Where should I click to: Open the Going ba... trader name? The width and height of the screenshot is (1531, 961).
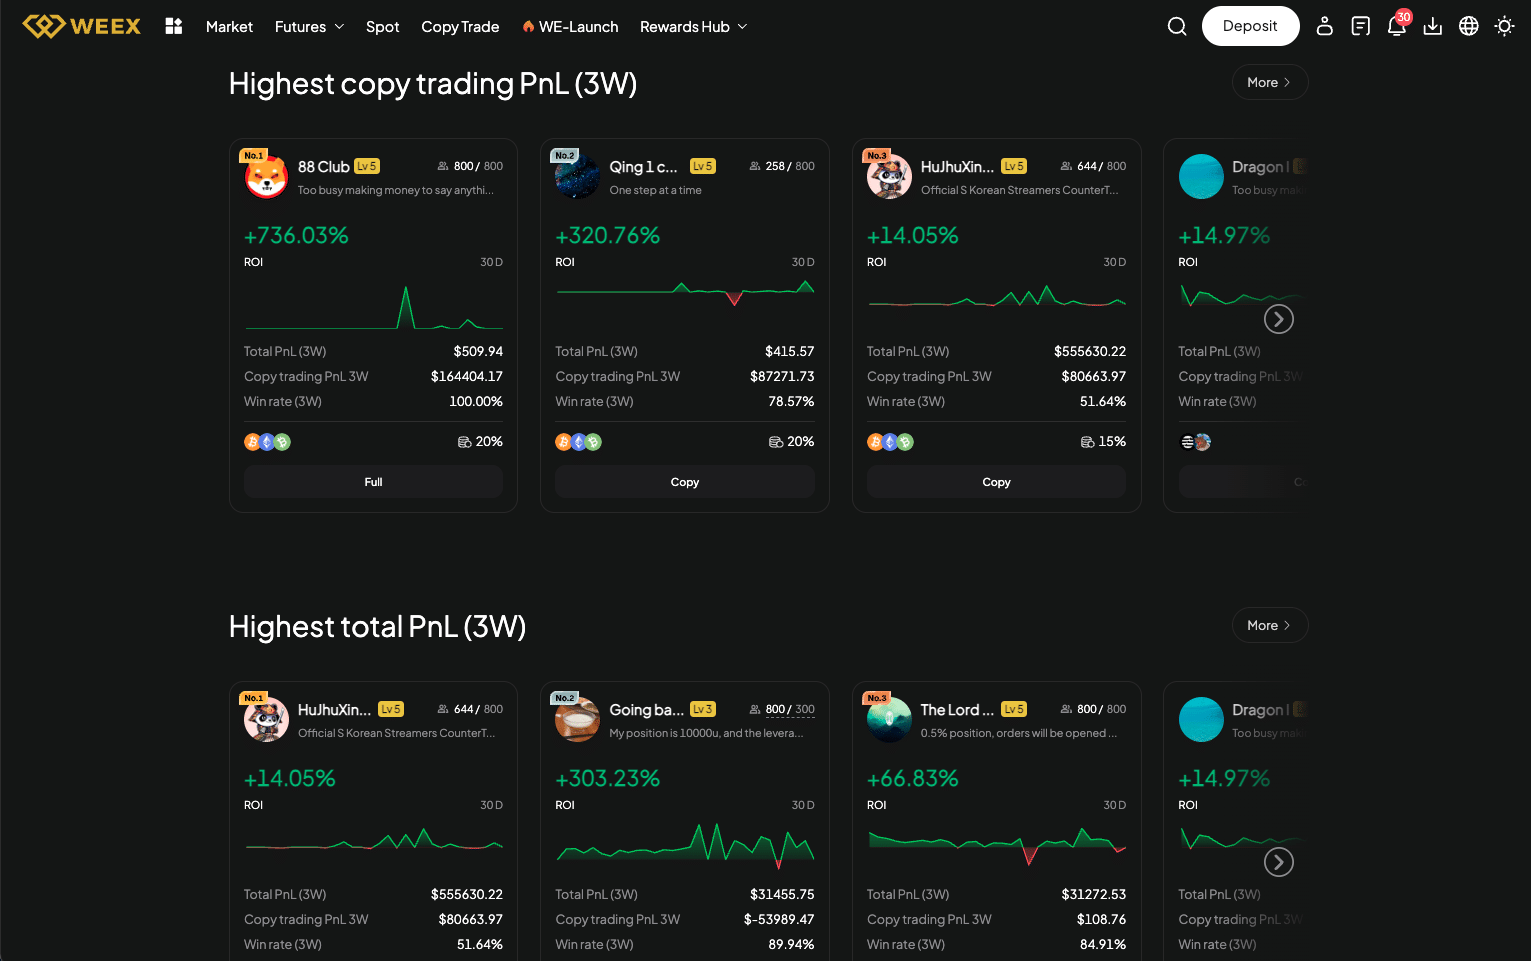coord(646,710)
